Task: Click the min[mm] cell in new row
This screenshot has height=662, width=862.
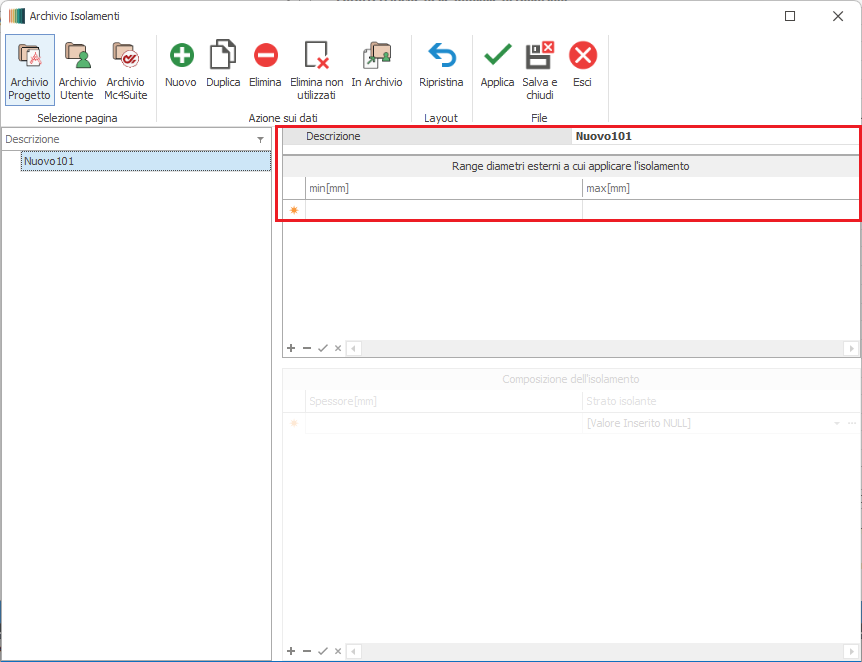Action: 443,210
